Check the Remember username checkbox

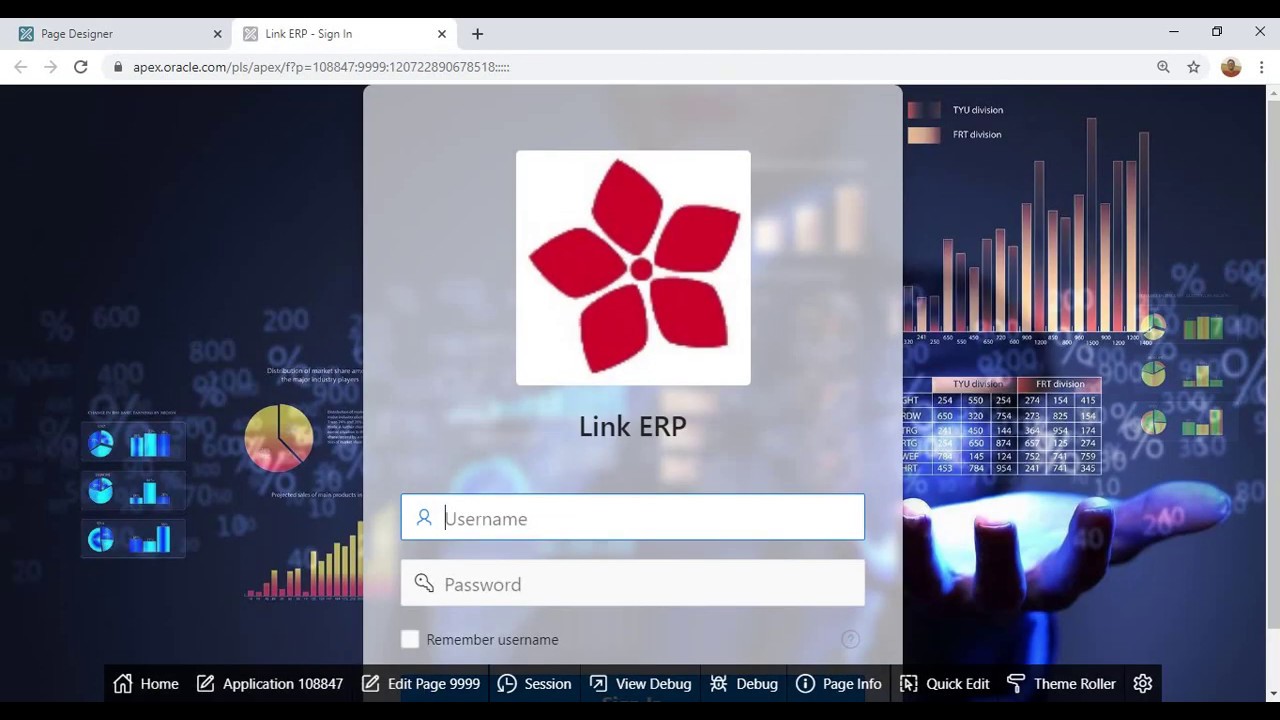click(x=410, y=640)
